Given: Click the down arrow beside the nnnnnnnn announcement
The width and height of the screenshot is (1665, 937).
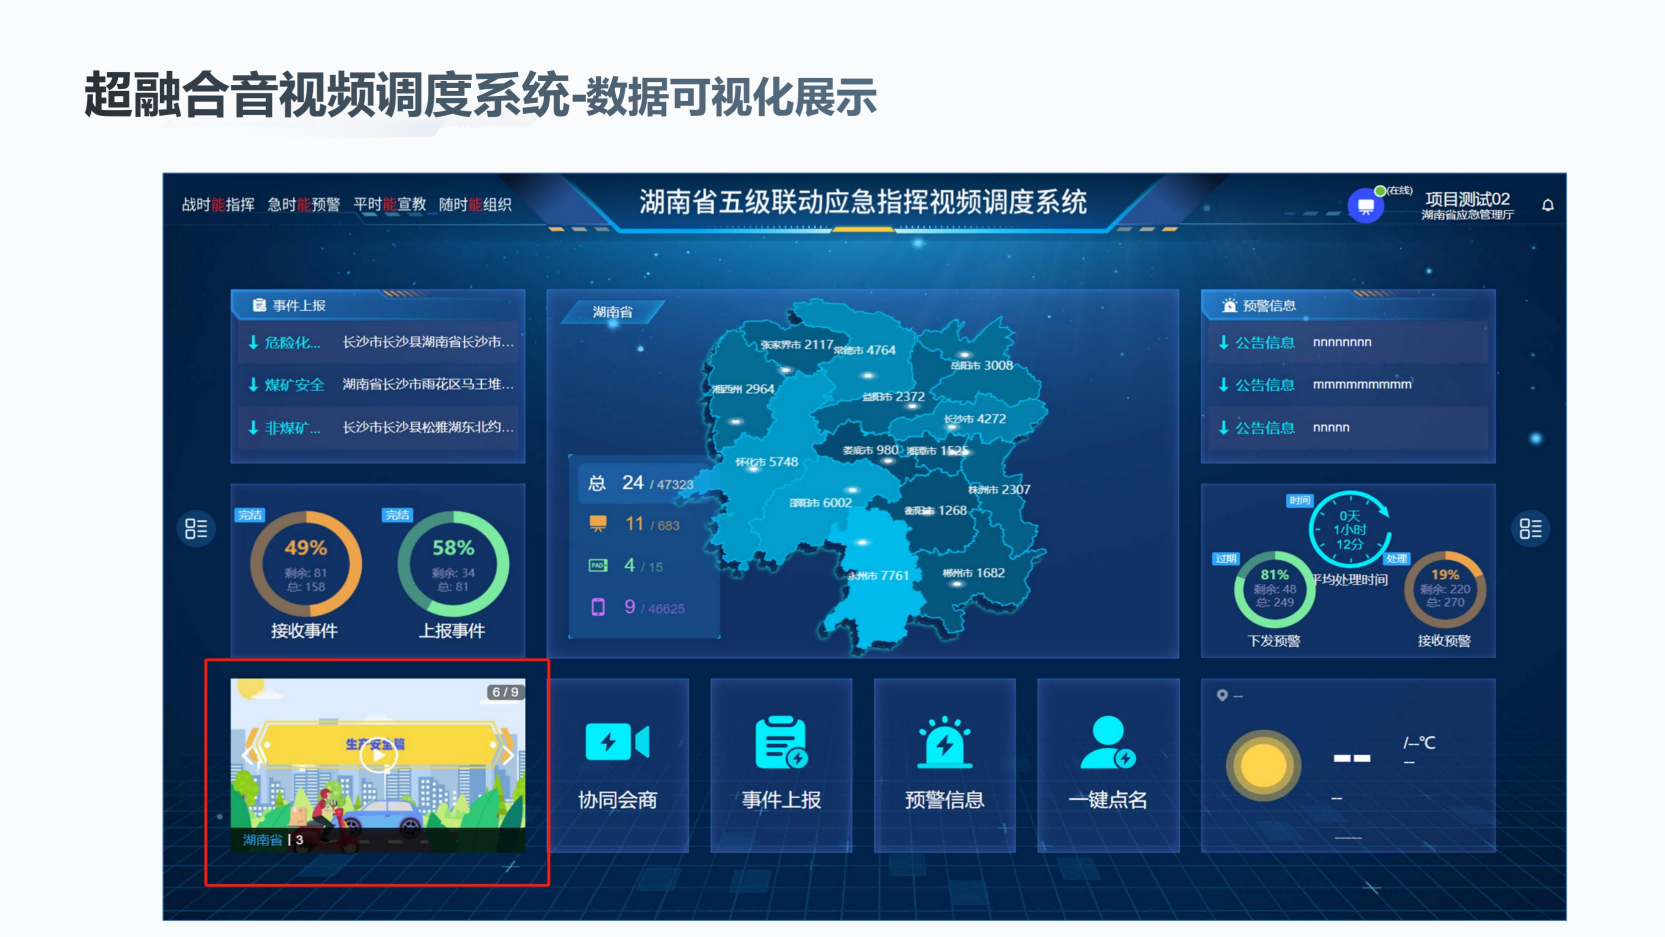Looking at the screenshot, I should [x=1223, y=342].
